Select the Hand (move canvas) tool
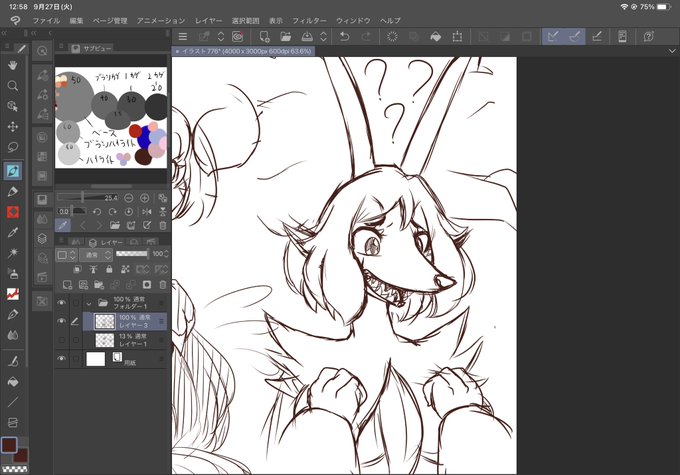Image resolution: width=680 pixels, height=475 pixels. [13, 65]
